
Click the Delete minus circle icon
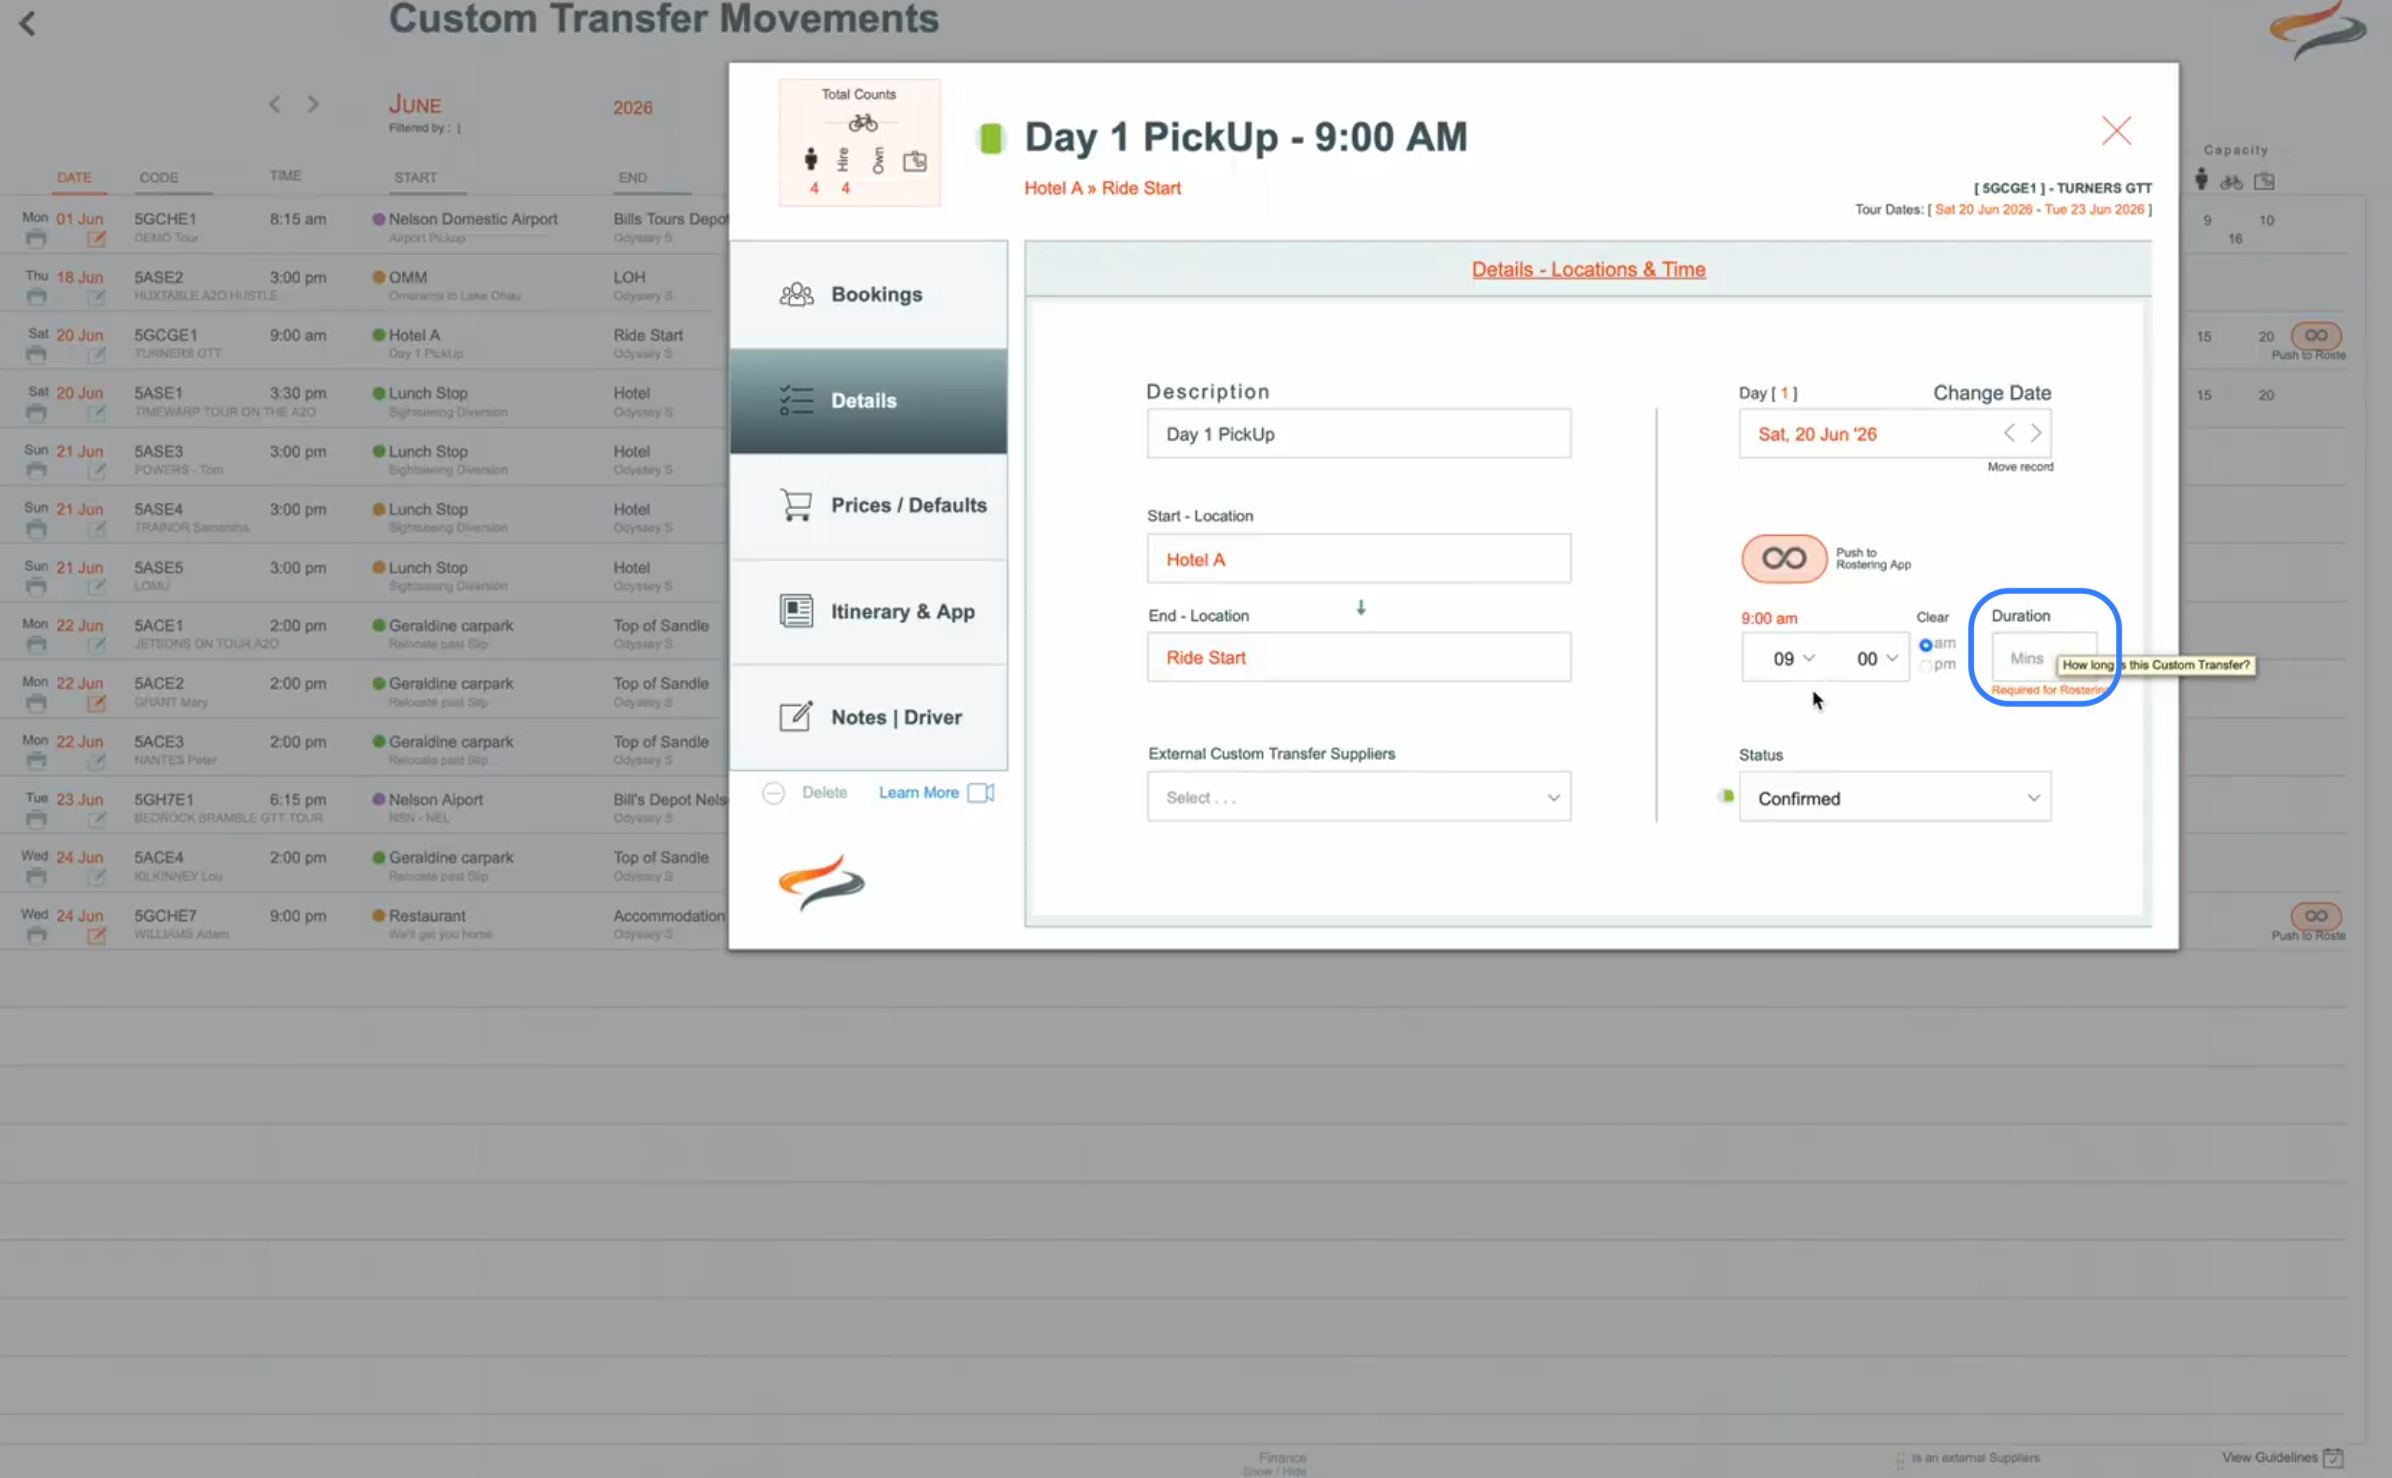click(773, 793)
